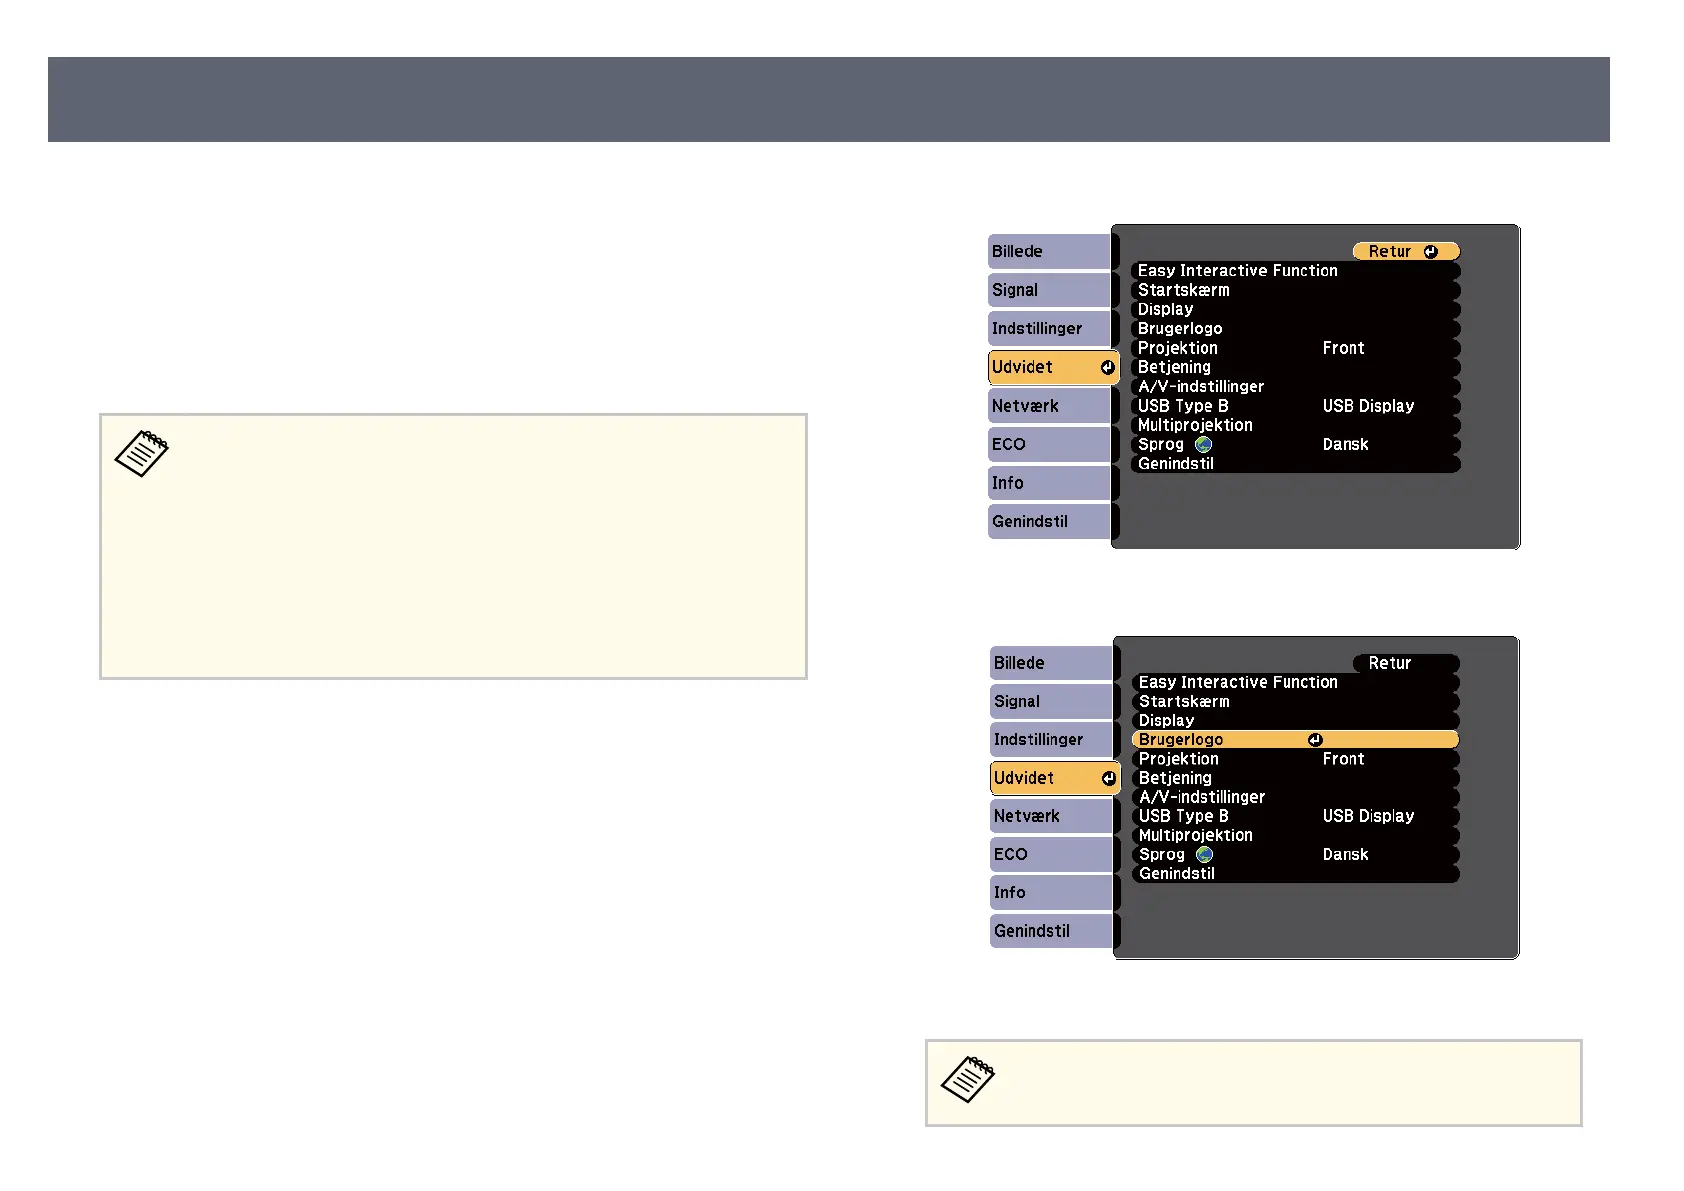Choose Easy Interactive Function in the upper menu
Image resolution: width=1684 pixels, height=1191 pixels.
(x=1237, y=271)
